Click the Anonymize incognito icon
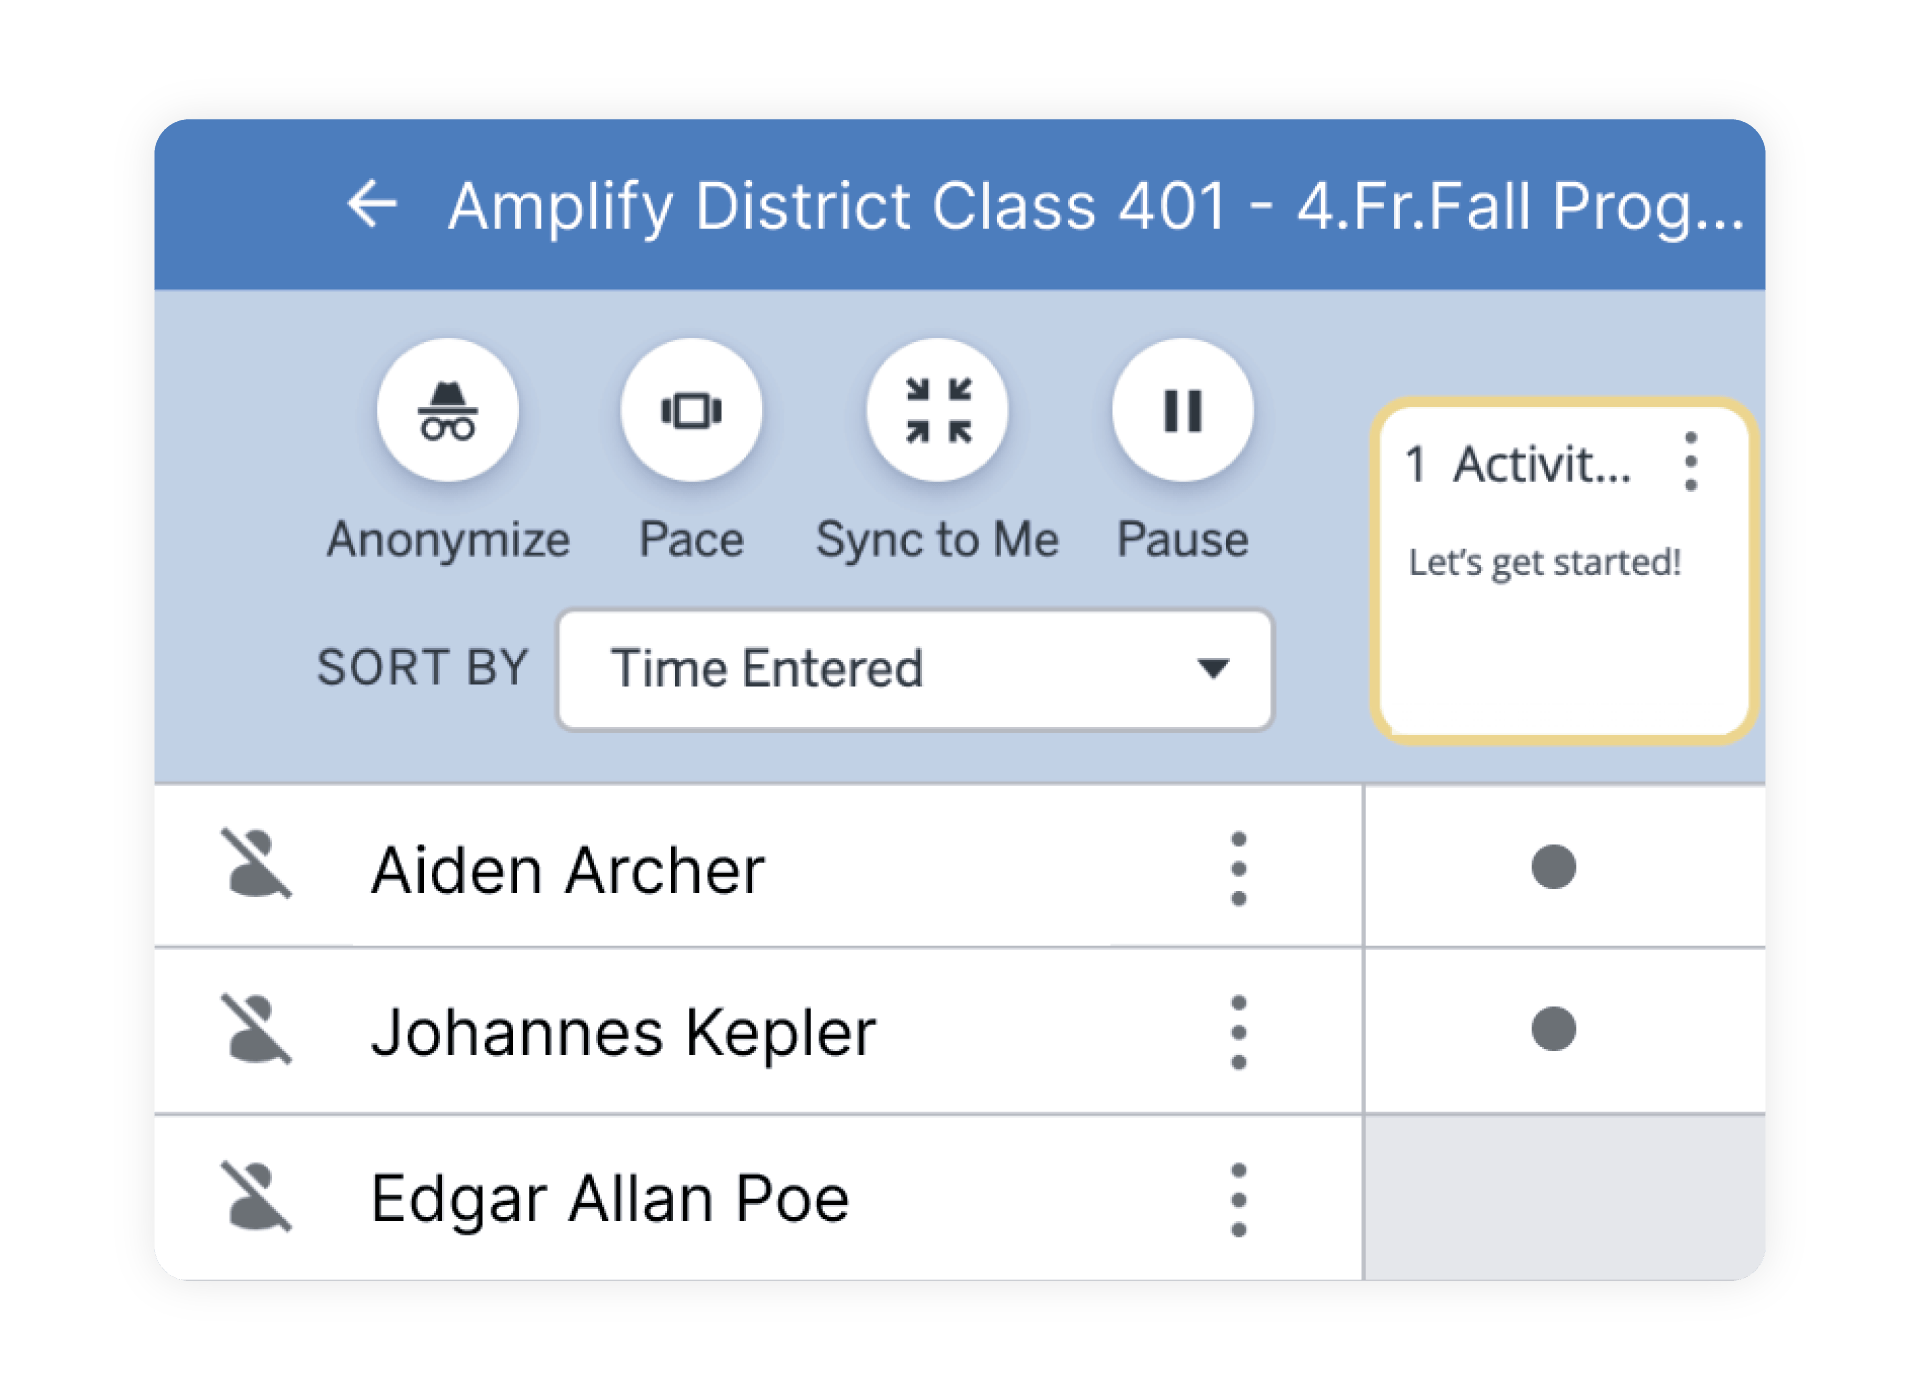This screenshot has width=1920, height=1400. click(447, 410)
